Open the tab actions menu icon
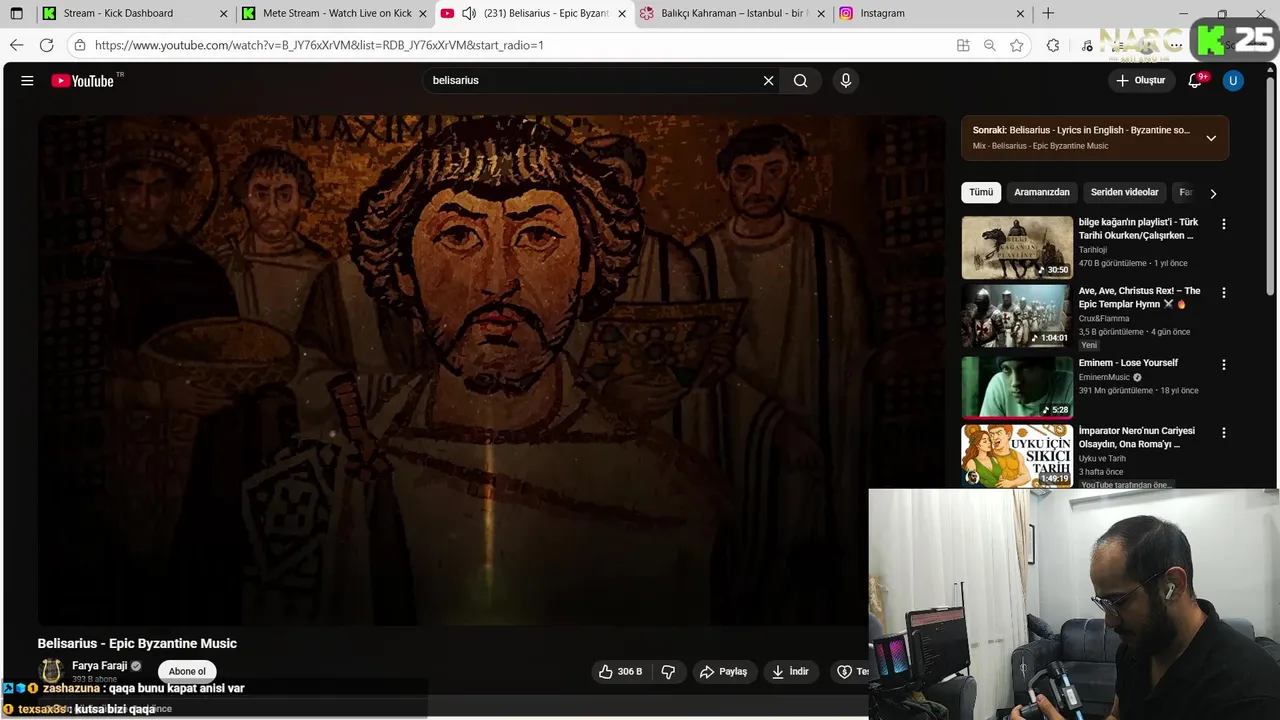1280x720 pixels. (x=16, y=14)
